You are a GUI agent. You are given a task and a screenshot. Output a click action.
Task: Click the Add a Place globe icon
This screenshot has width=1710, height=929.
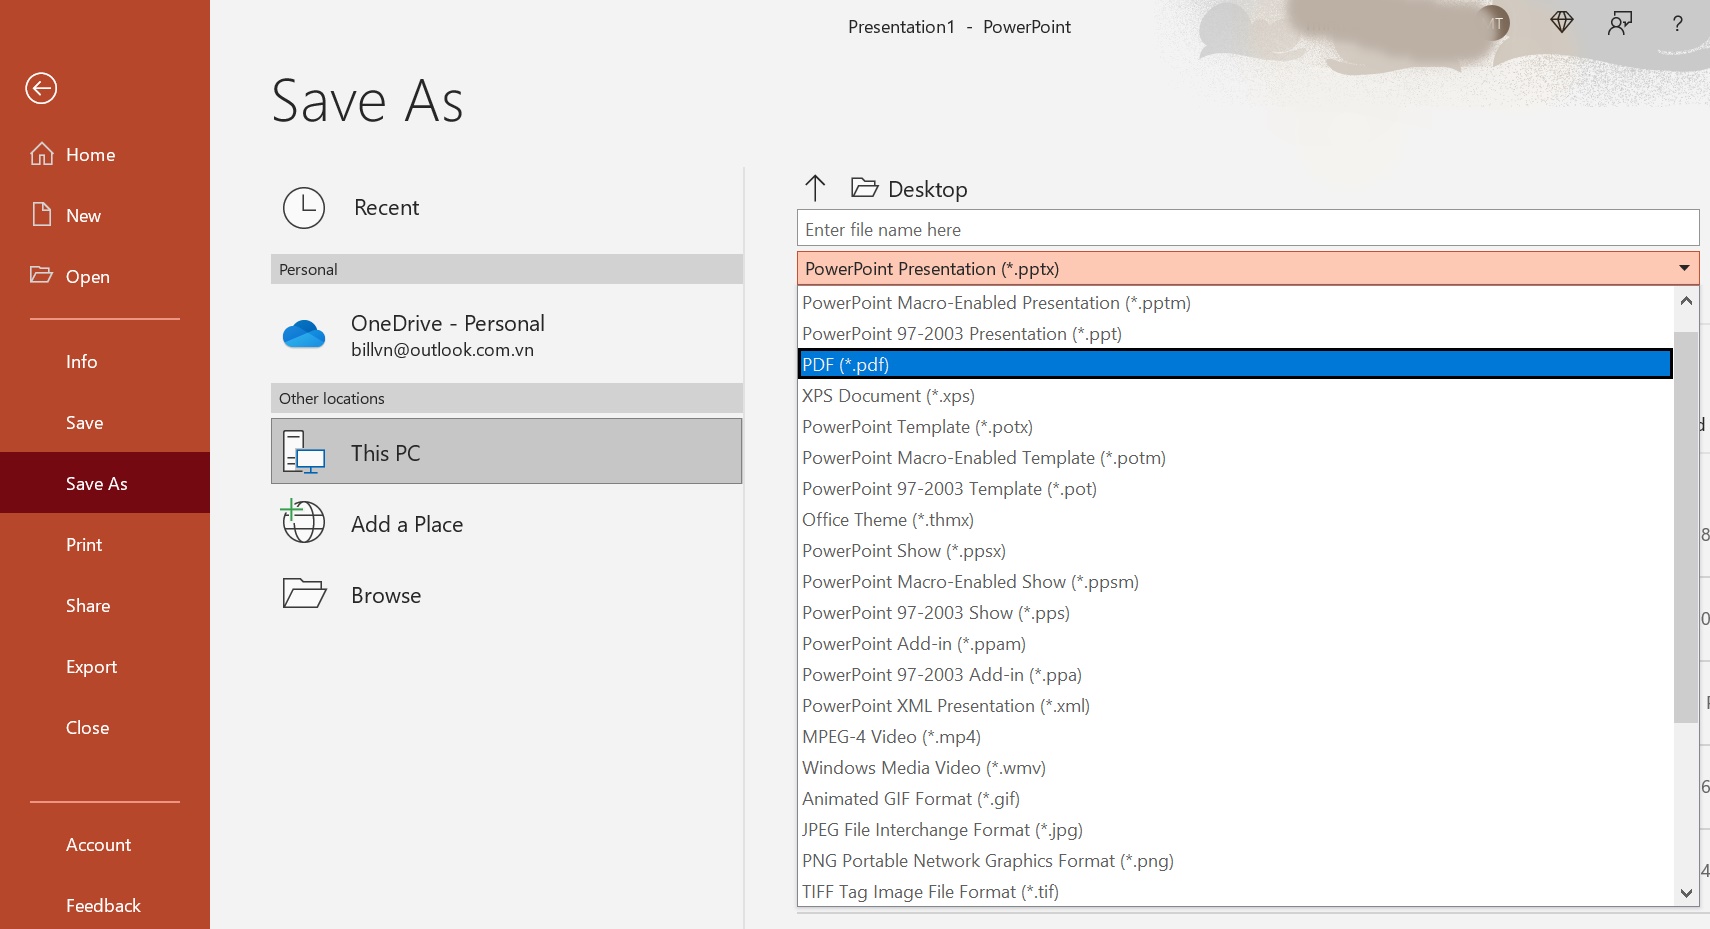(x=303, y=521)
